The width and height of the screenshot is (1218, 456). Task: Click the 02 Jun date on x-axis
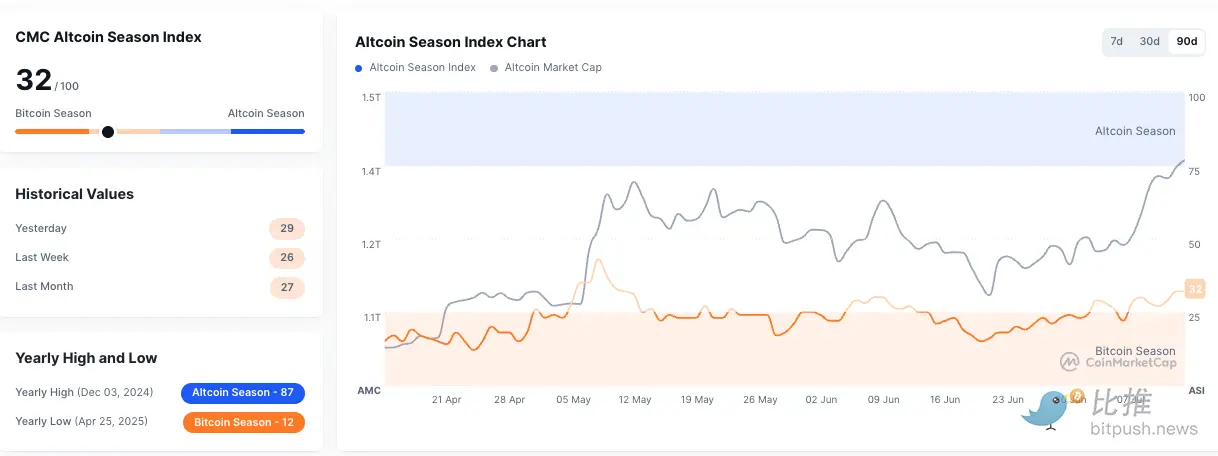[821, 400]
